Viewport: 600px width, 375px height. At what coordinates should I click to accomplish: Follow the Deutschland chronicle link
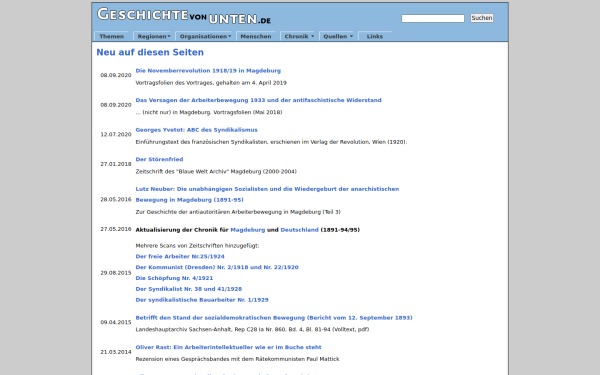click(299, 230)
